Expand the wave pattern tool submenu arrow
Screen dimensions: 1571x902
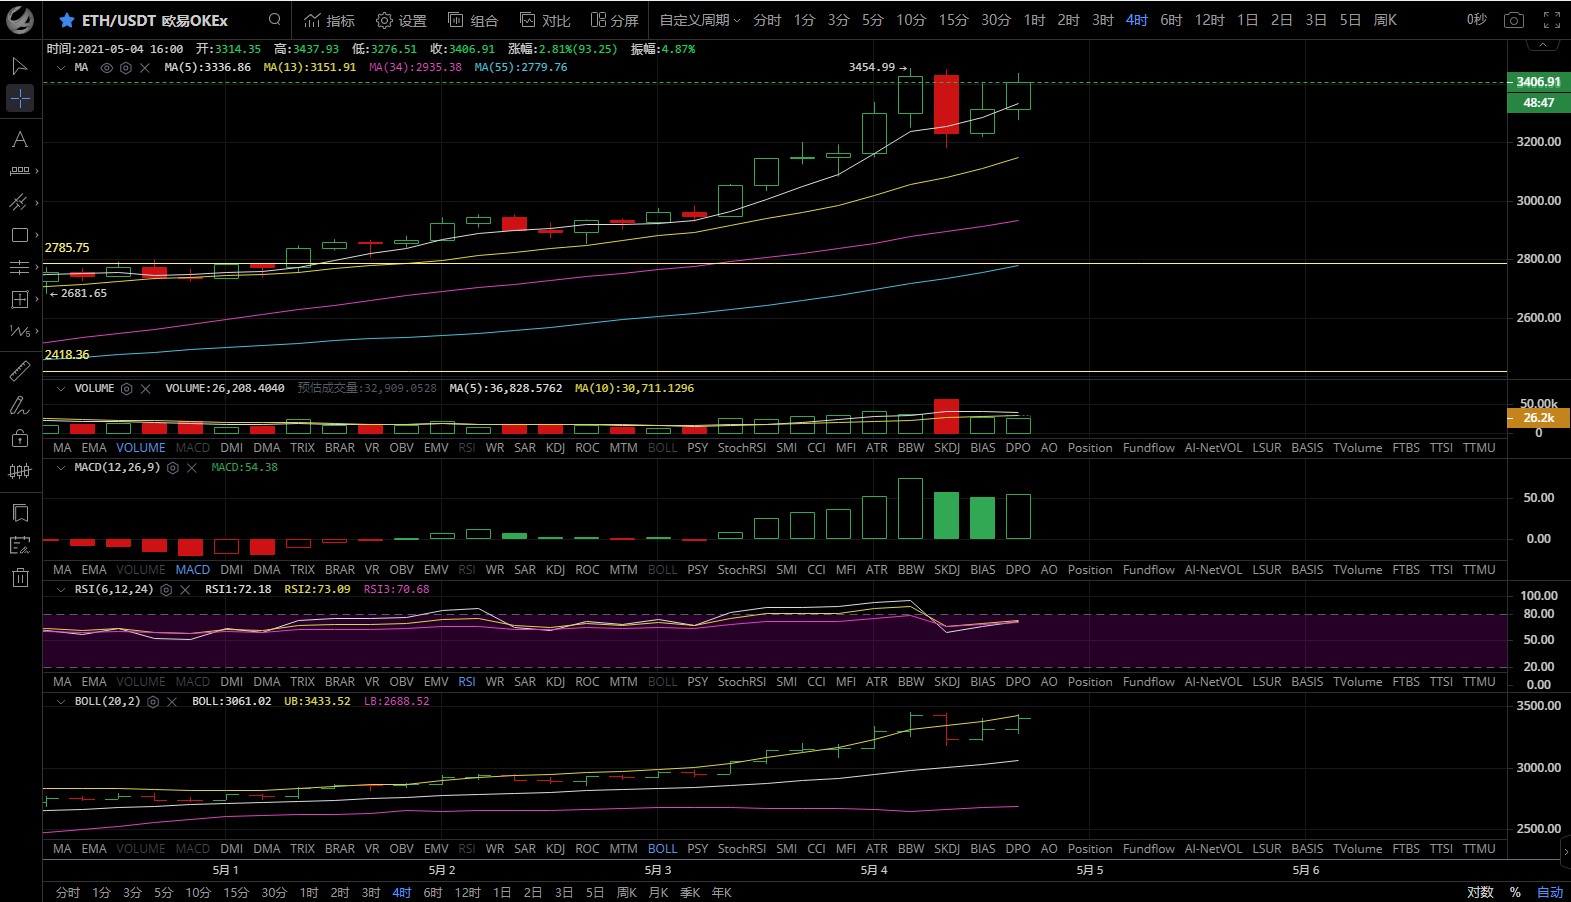click(37, 331)
